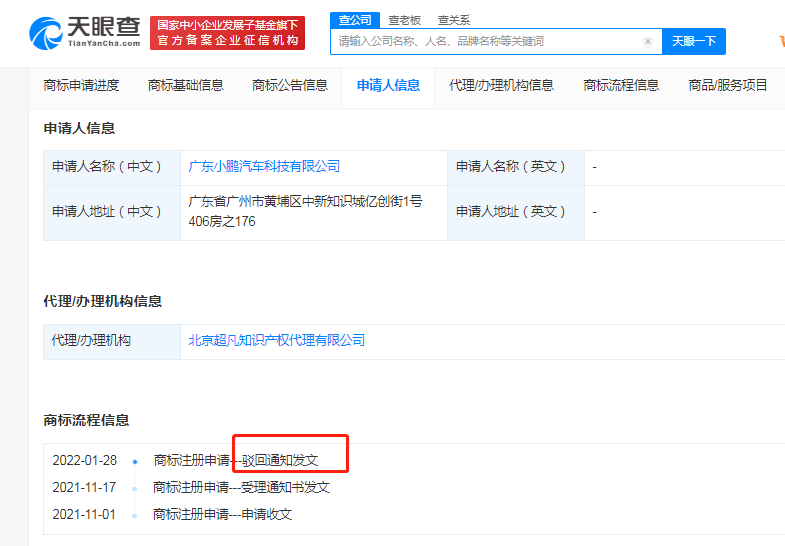Open the 广东小鹏汽车科技有限公司 company link
The image size is (785, 546).
264,167
